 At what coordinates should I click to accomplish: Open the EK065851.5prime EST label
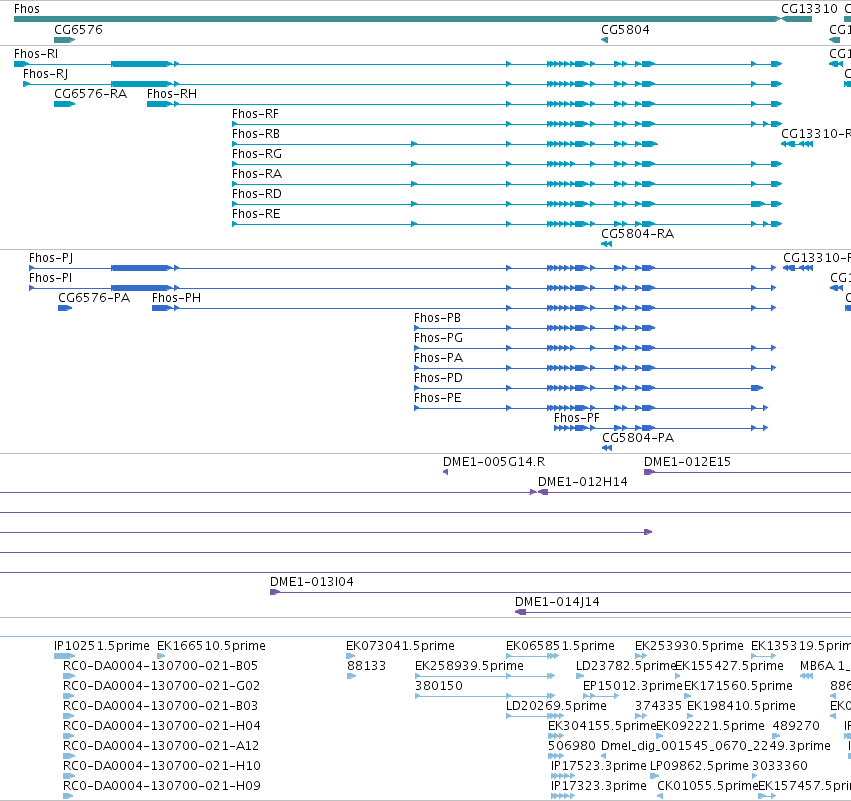pos(561,646)
